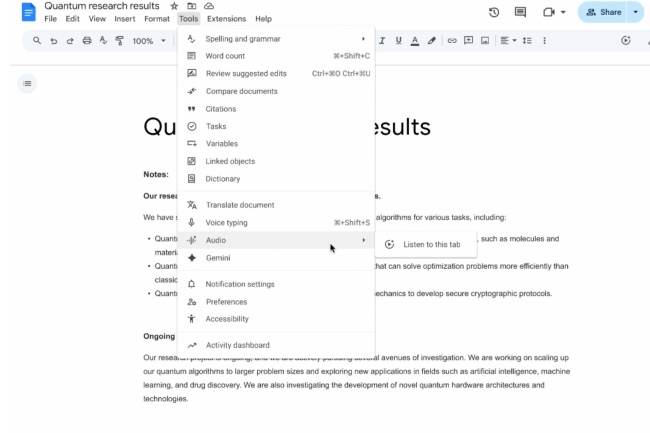
Task: Toggle underline formatting
Action: (x=398, y=41)
